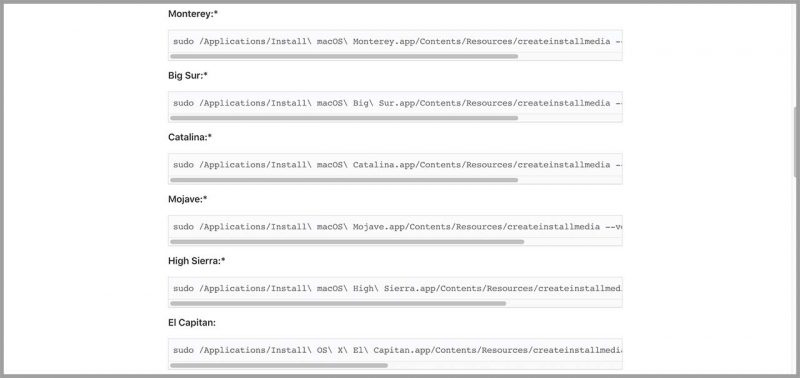Click the Monterey createinstallmedia command text
The height and width of the screenshot is (378, 800).
(397, 41)
